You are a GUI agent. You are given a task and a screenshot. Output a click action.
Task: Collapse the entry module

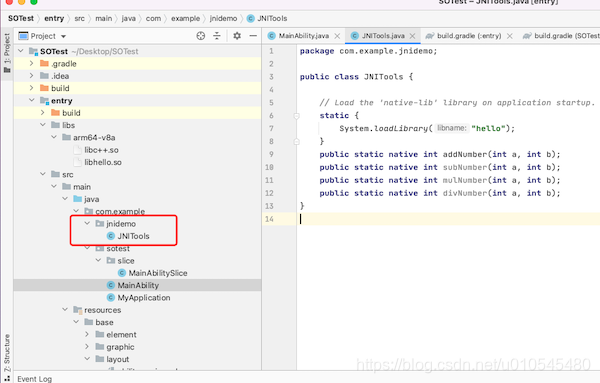[32, 100]
